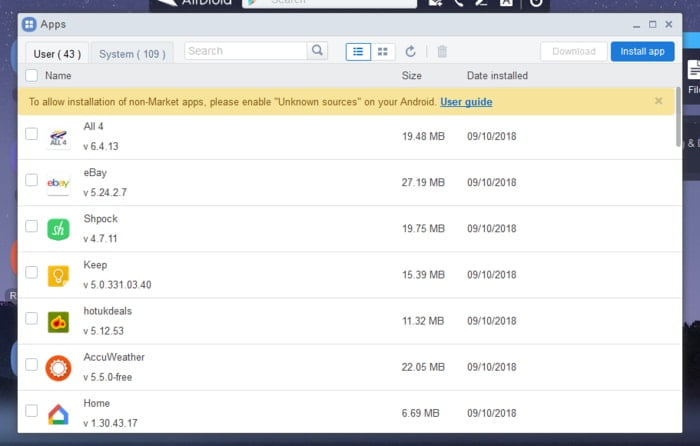This screenshot has height=446, width=700.
Task: Open the User guide link
Action: tap(466, 102)
